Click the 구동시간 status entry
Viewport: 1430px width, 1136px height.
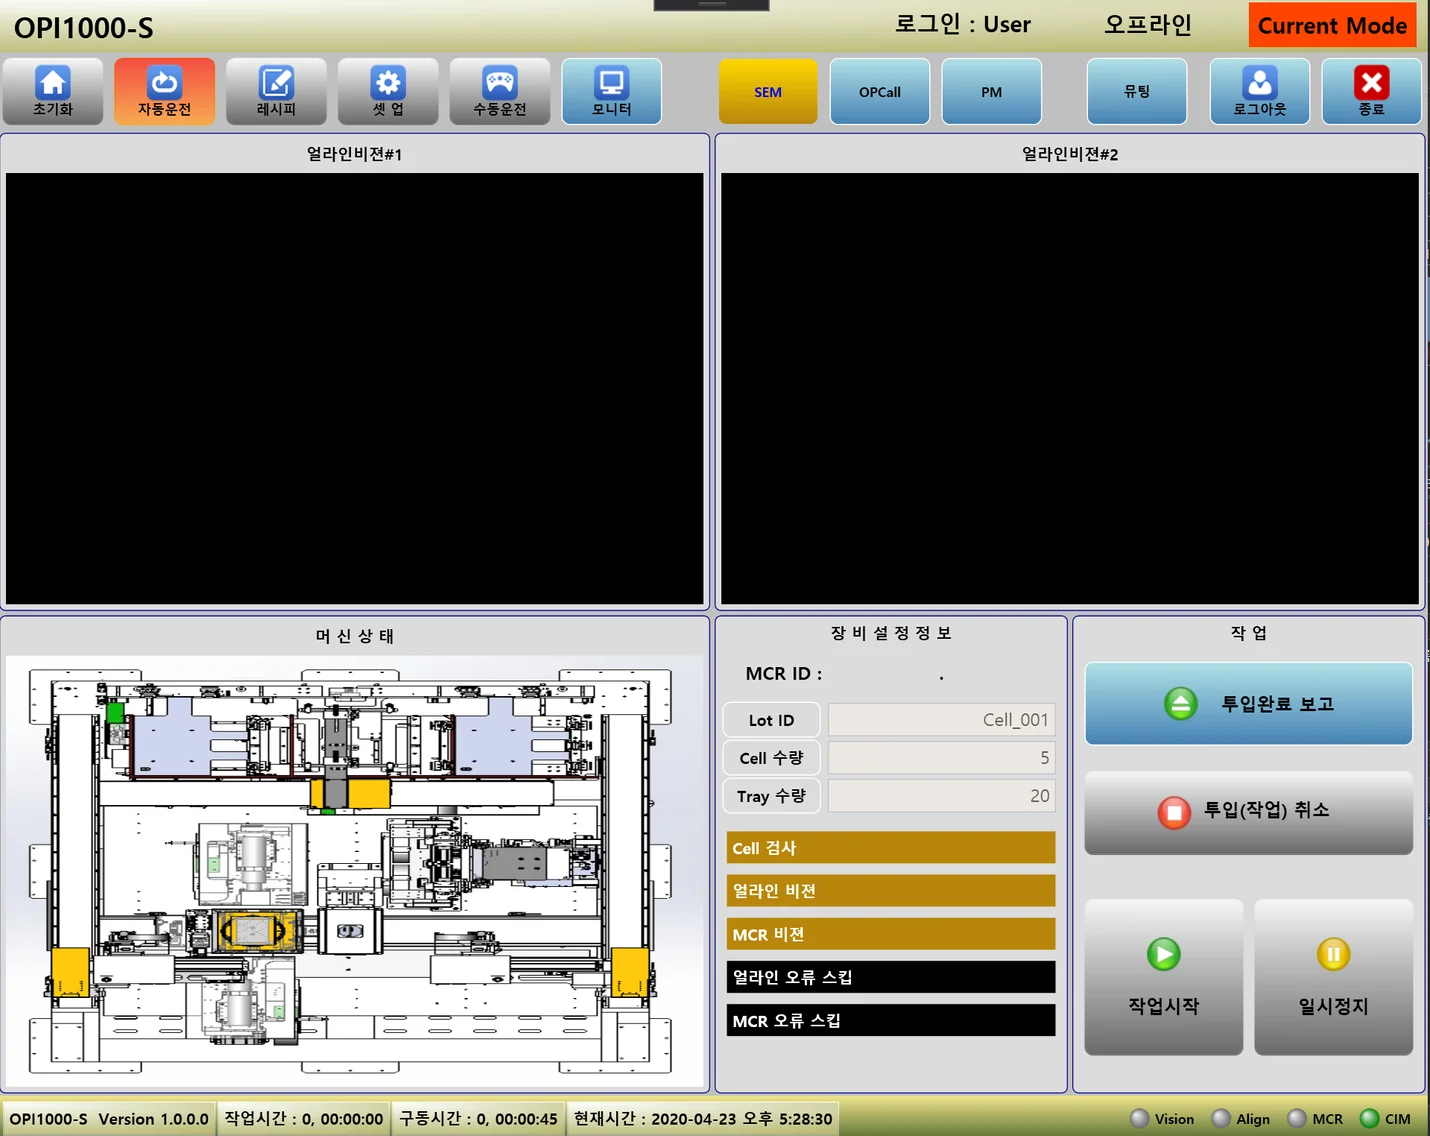[478, 1119]
